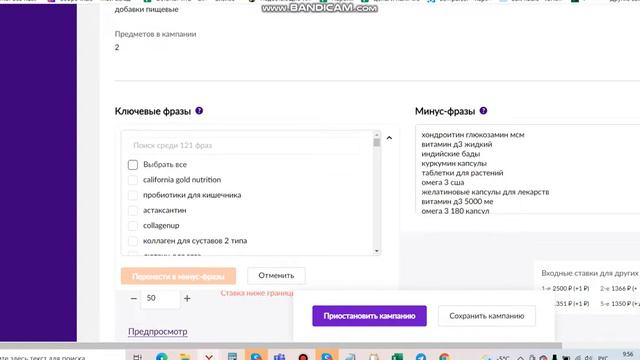The height and width of the screenshot is (360, 640).
Task: Click the Отменить button
Action: 276,276
